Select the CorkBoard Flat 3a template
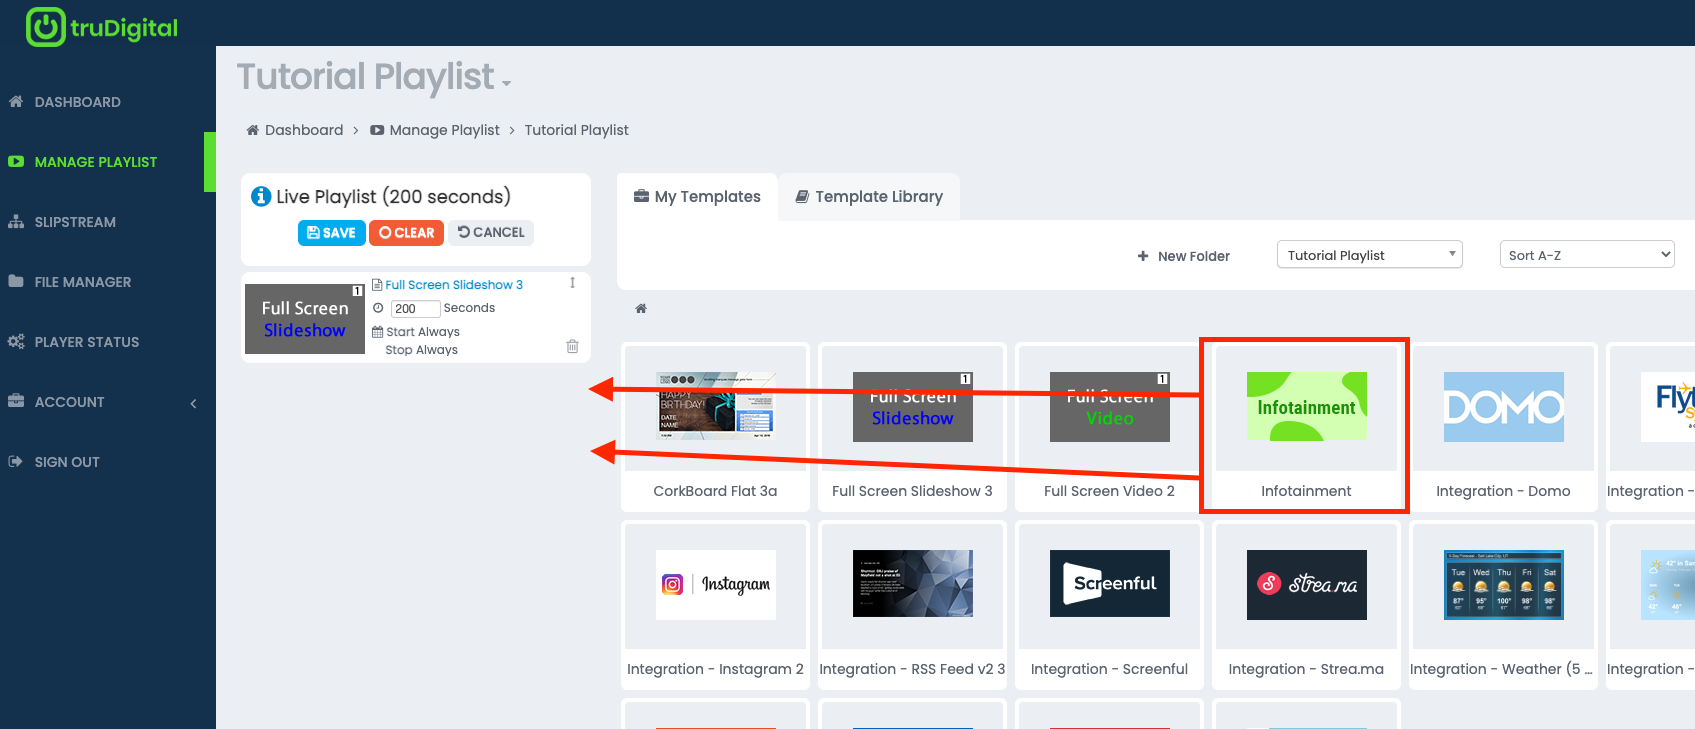 coord(715,428)
